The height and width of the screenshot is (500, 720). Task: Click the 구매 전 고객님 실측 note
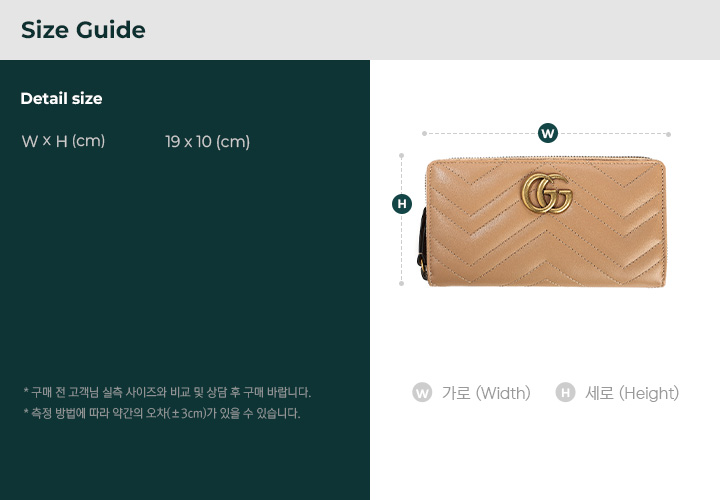(x=167, y=393)
